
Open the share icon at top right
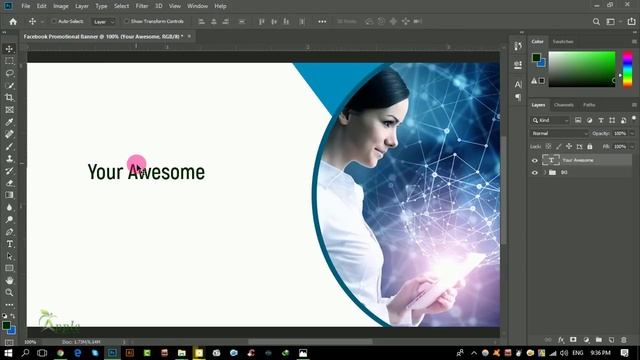click(x=631, y=22)
